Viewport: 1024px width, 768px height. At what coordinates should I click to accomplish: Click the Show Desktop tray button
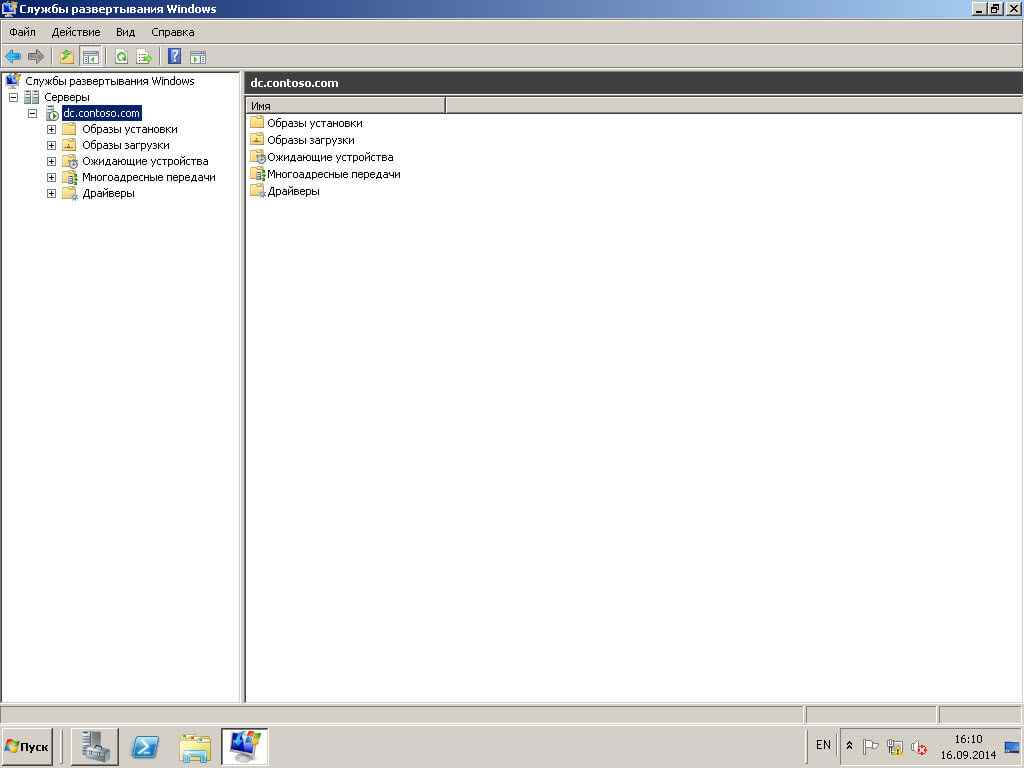1013,746
